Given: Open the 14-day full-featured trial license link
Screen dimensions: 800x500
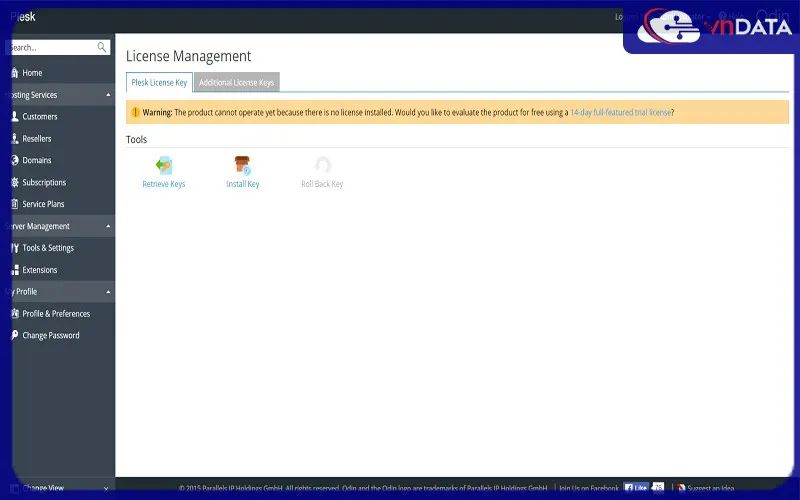Looking at the screenshot, I should 620,112.
